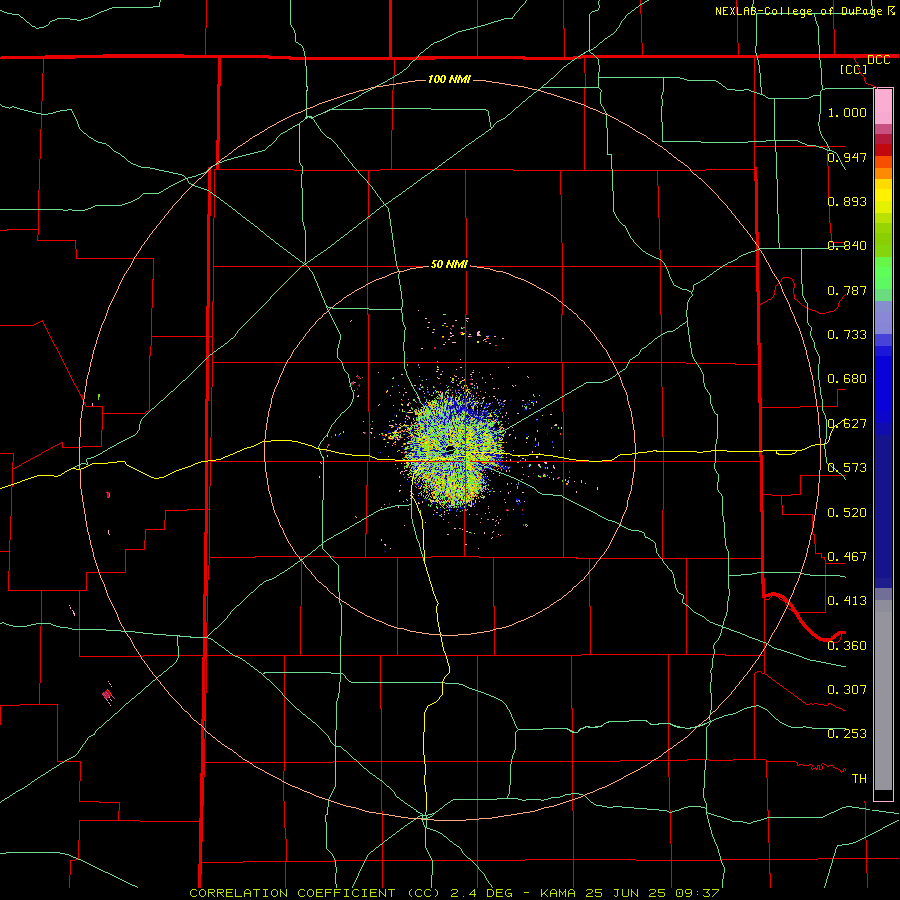This screenshot has height=900, width=900.
Task: Pick the gray swatch beside 0.307
Action: [883, 695]
